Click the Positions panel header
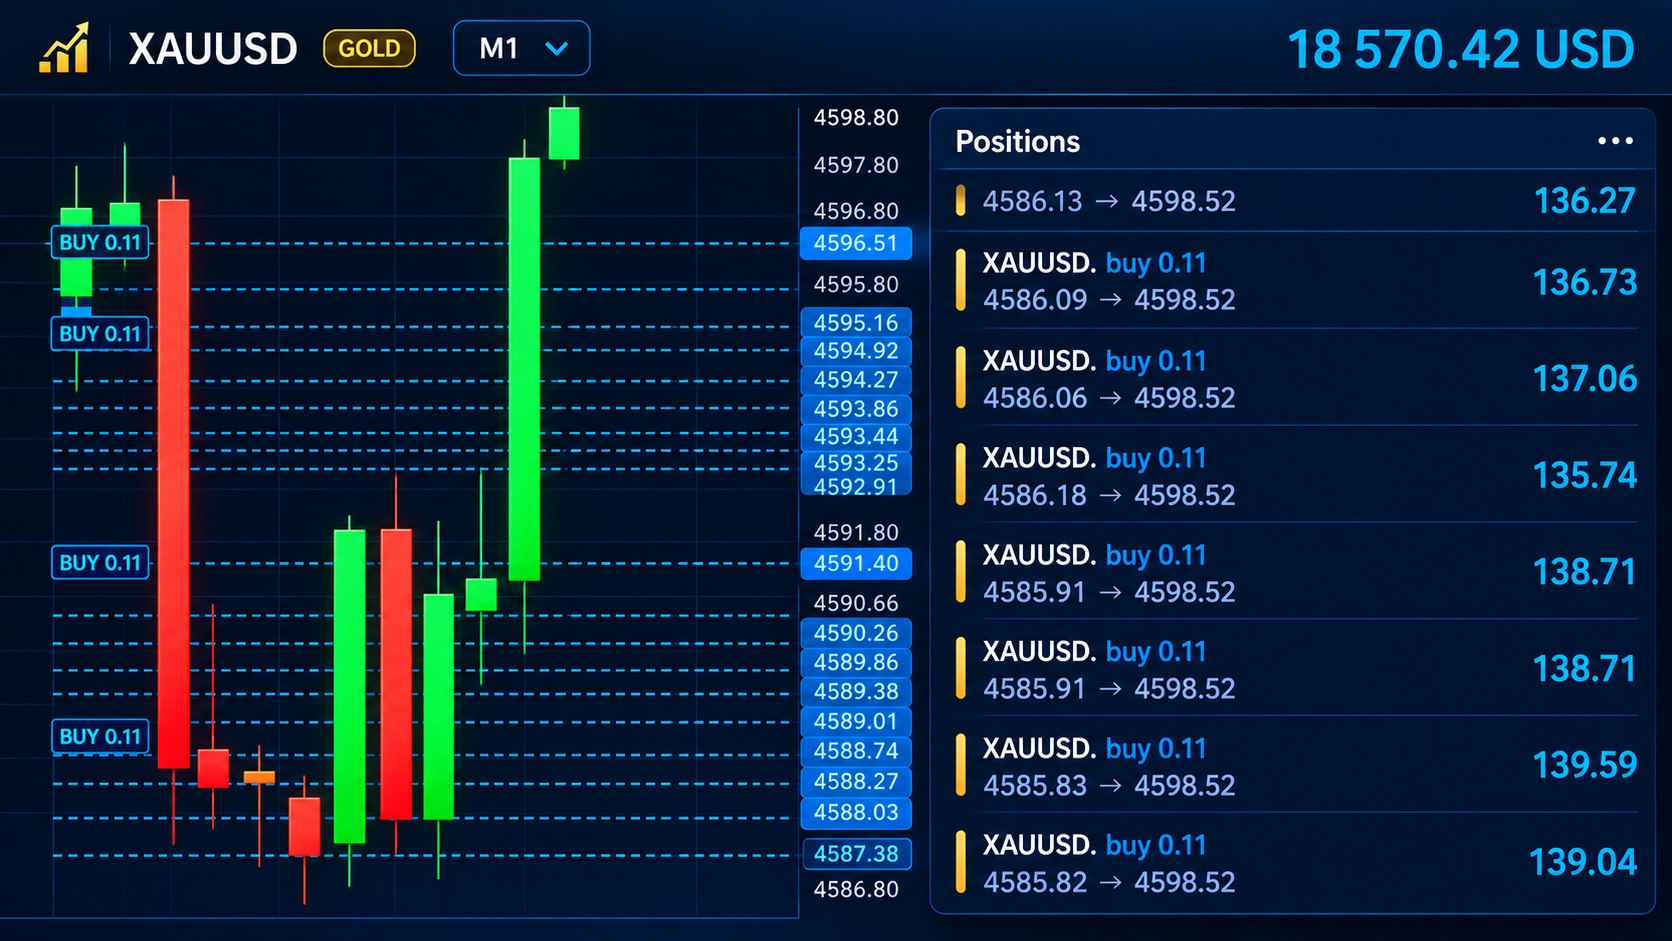 pos(1294,141)
